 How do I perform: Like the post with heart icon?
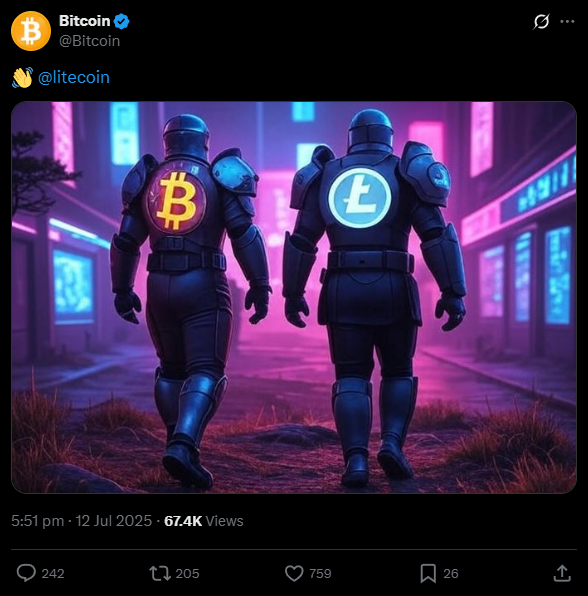tap(294, 573)
